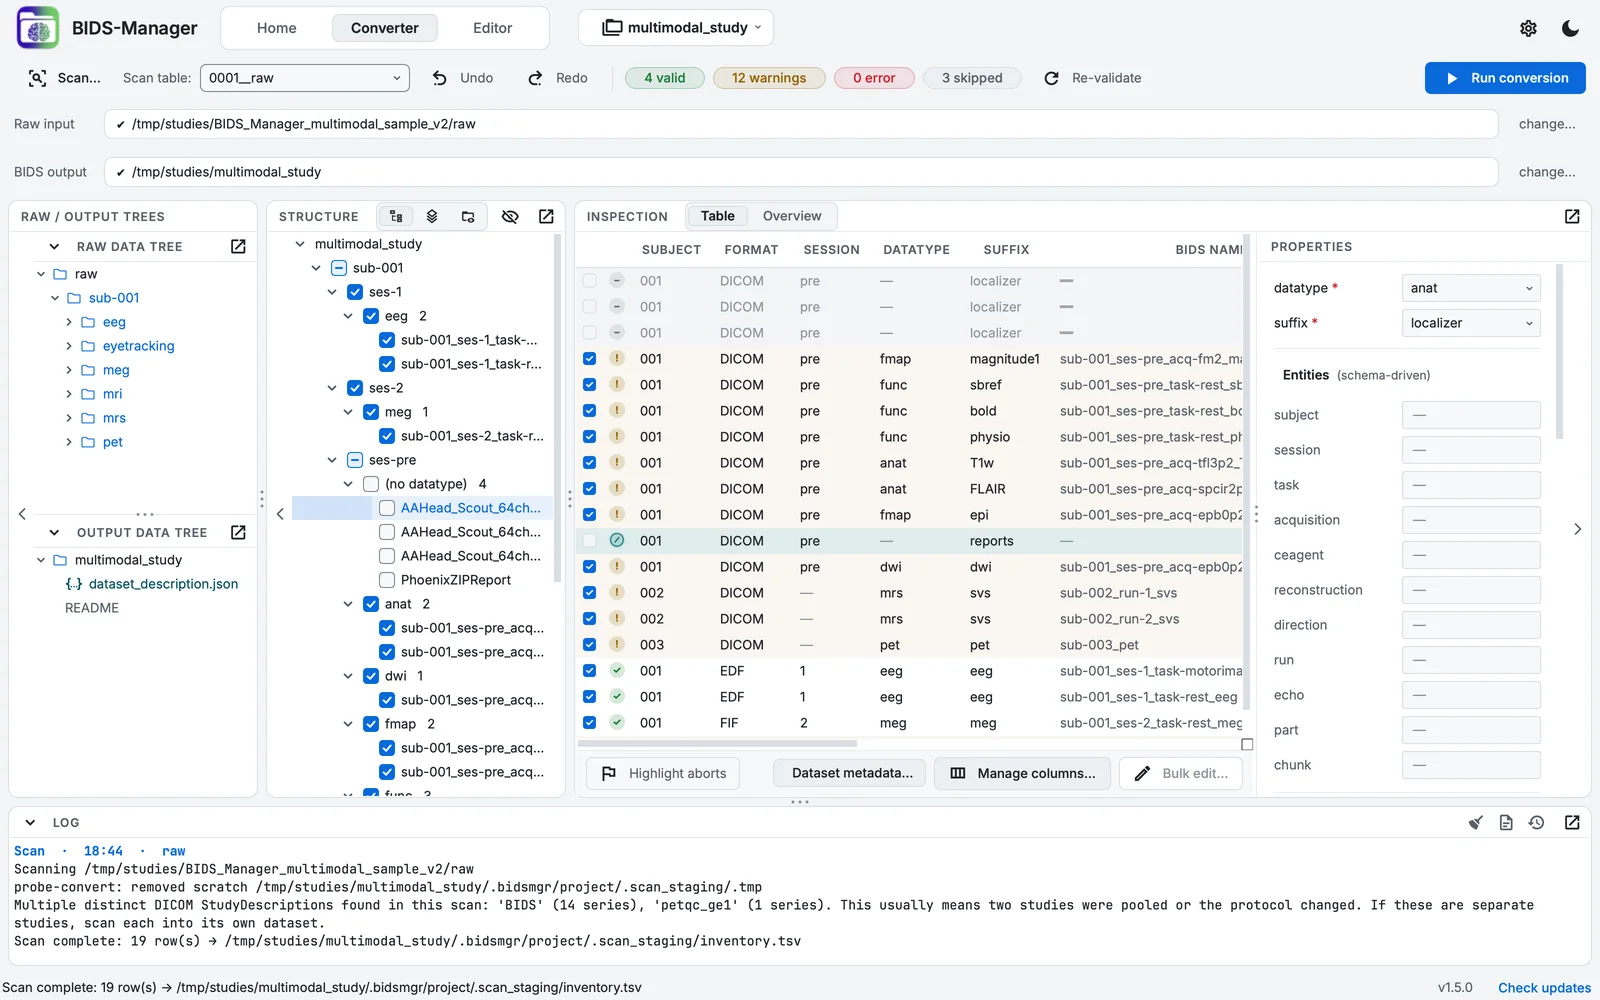
Task: Uncheck the T1w row checkbox
Action: click(589, 462)
